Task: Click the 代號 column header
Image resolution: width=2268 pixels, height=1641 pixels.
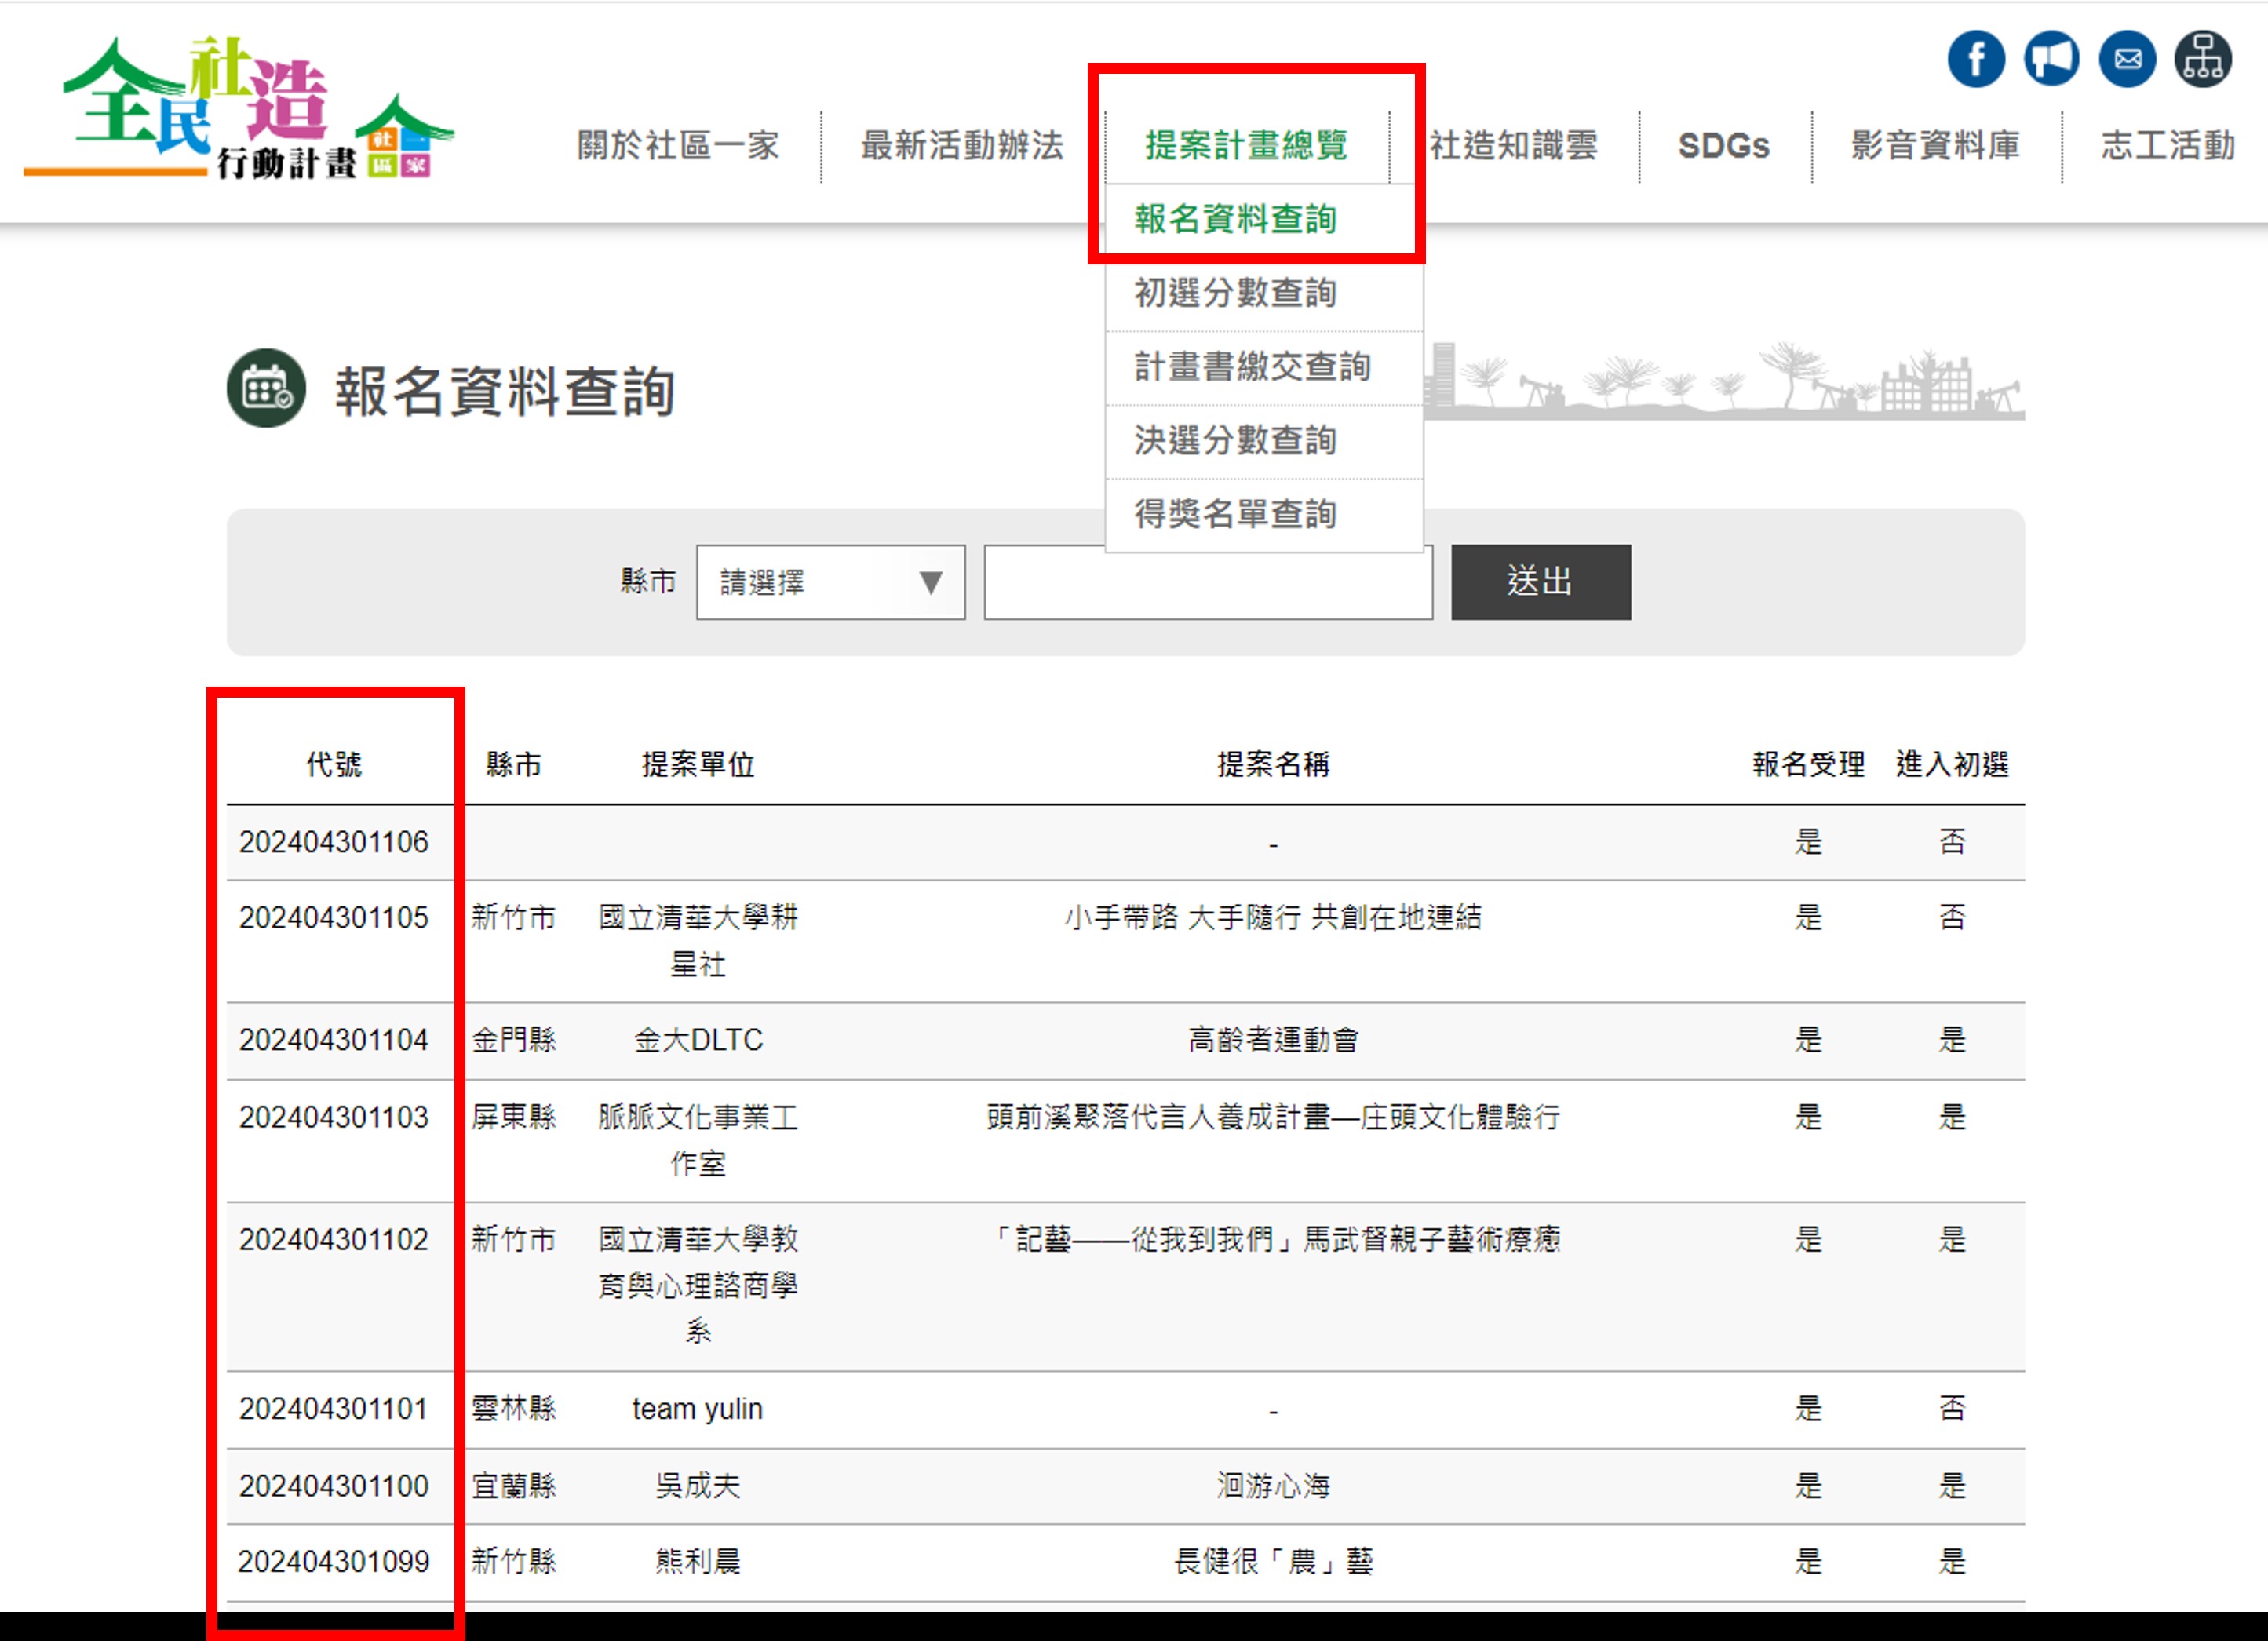Action: (334, 764)
